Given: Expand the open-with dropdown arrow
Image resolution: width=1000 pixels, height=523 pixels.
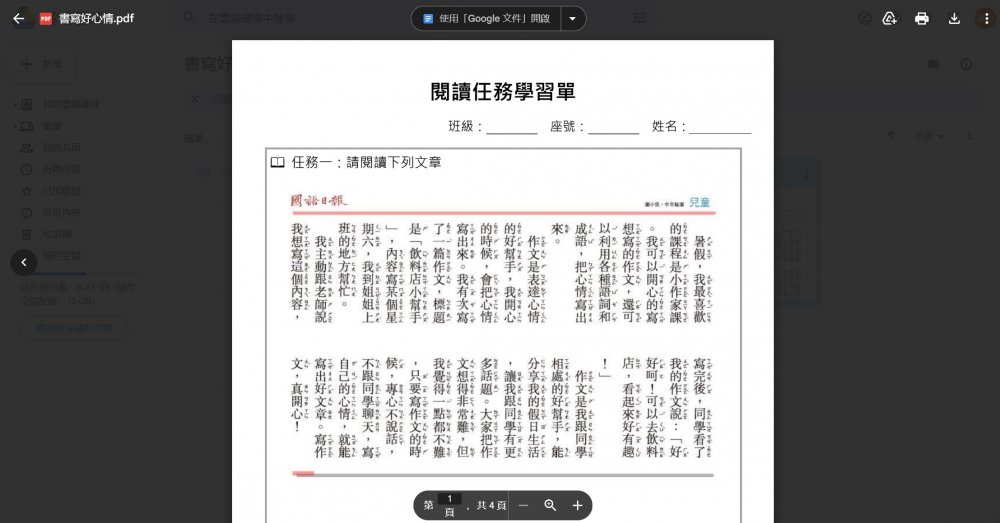Looking at the screenshot, I should [572, 18].
